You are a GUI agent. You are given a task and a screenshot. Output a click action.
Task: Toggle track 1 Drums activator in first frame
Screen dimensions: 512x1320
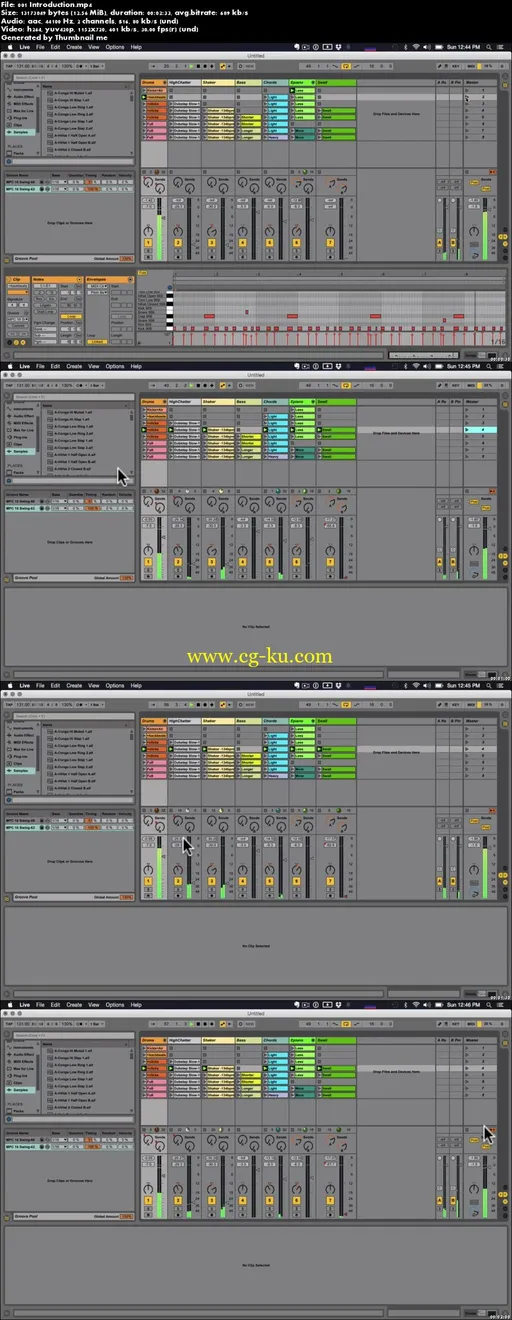[x=147, y=243]
